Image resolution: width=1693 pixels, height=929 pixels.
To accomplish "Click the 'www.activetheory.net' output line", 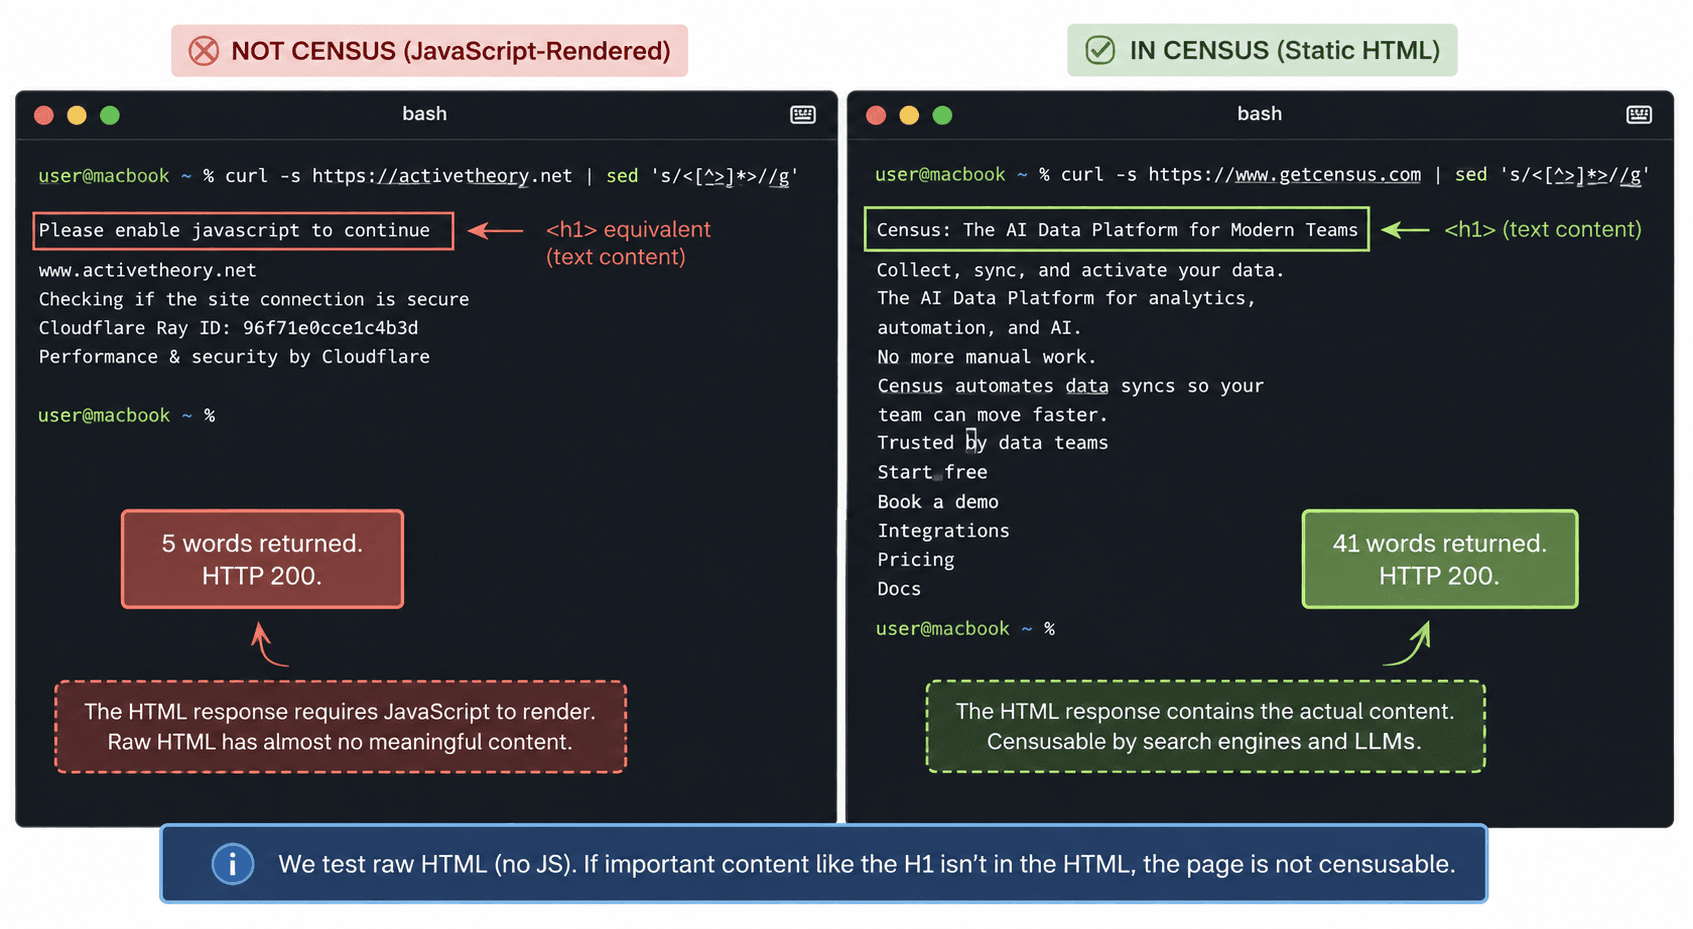I will tap(148, 270).
